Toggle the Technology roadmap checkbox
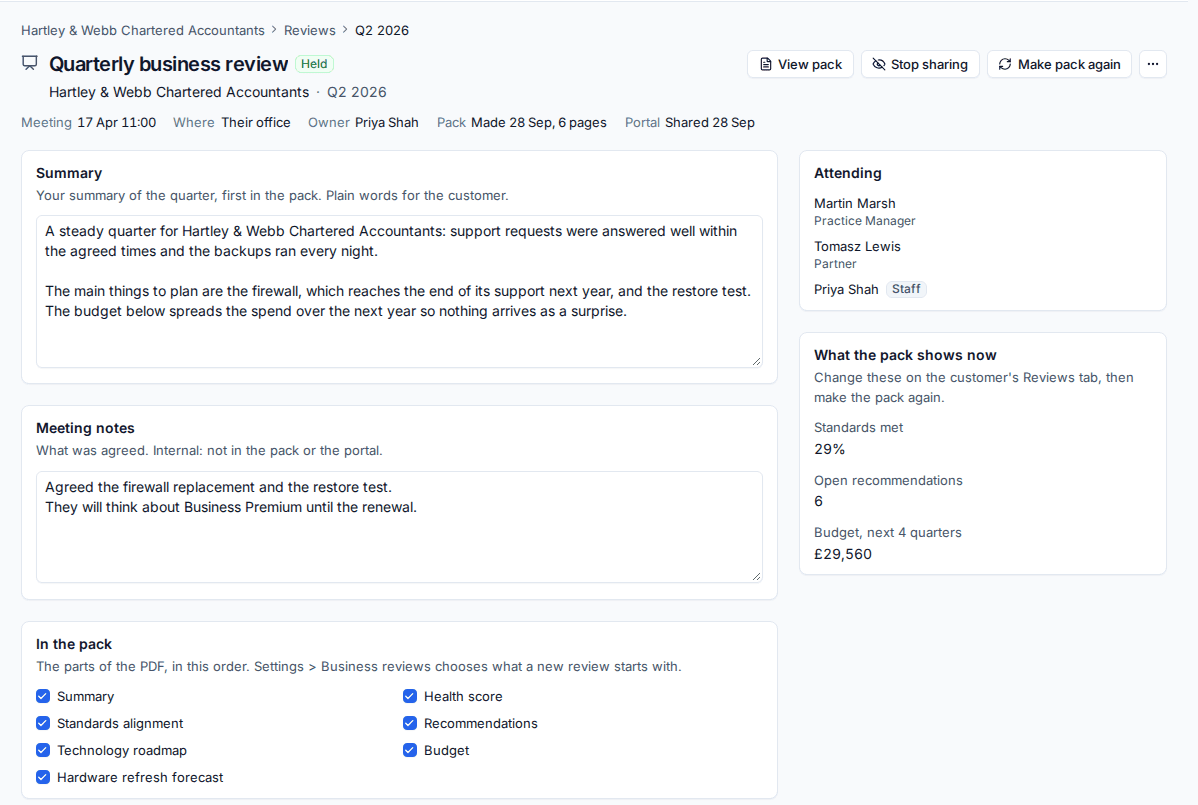Viewport: 1198px width, 805px height. [43, 750]
